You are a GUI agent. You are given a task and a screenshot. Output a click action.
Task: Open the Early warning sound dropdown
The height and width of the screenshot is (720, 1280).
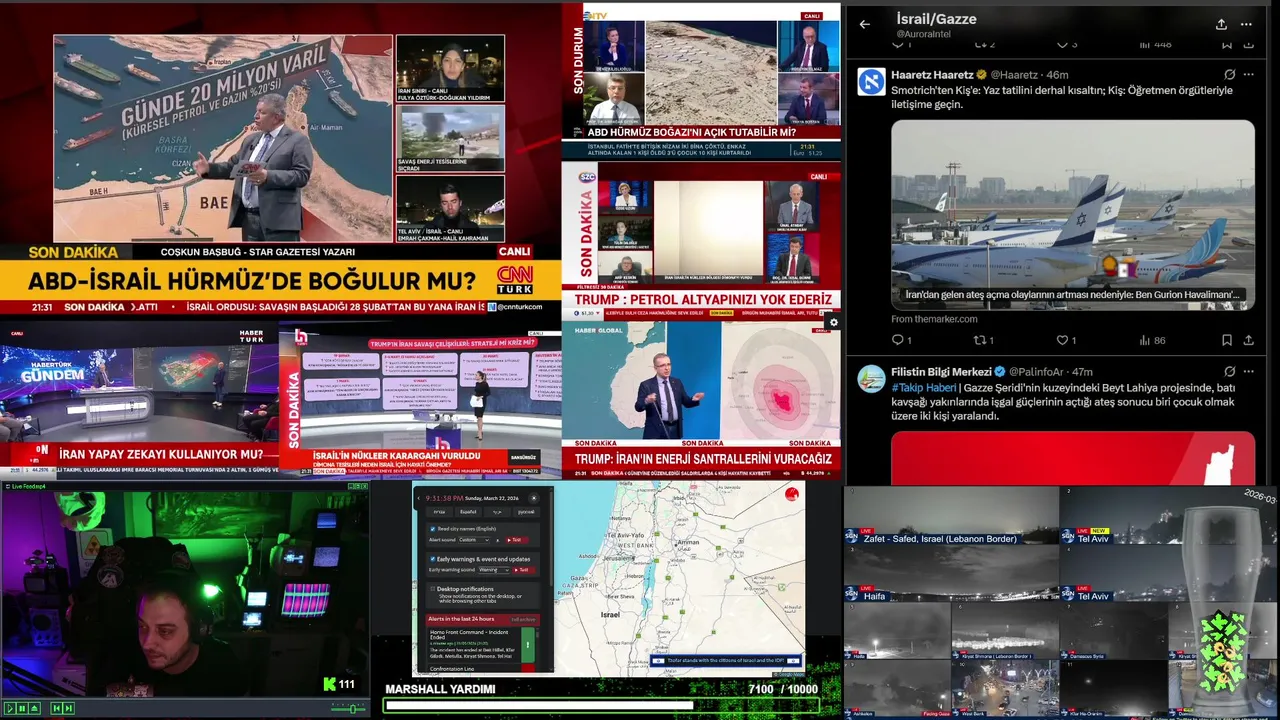[x=494, y=570]
